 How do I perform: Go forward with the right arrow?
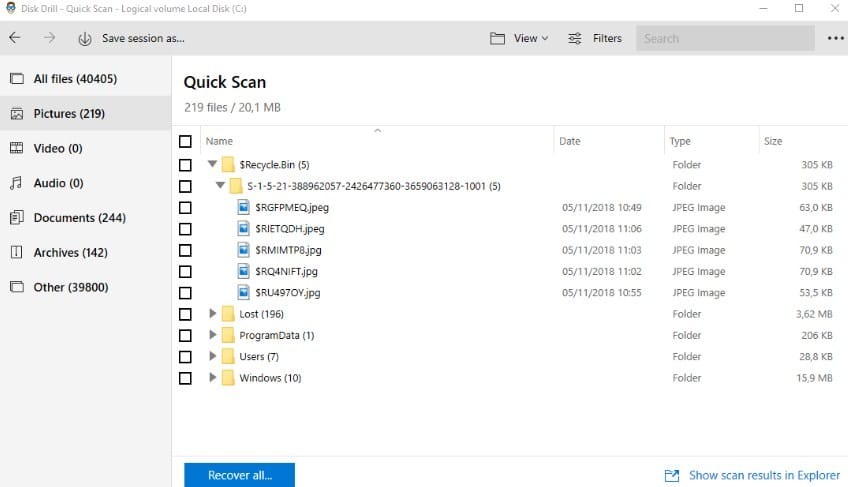pyautogui.click(x=49, y=38)
